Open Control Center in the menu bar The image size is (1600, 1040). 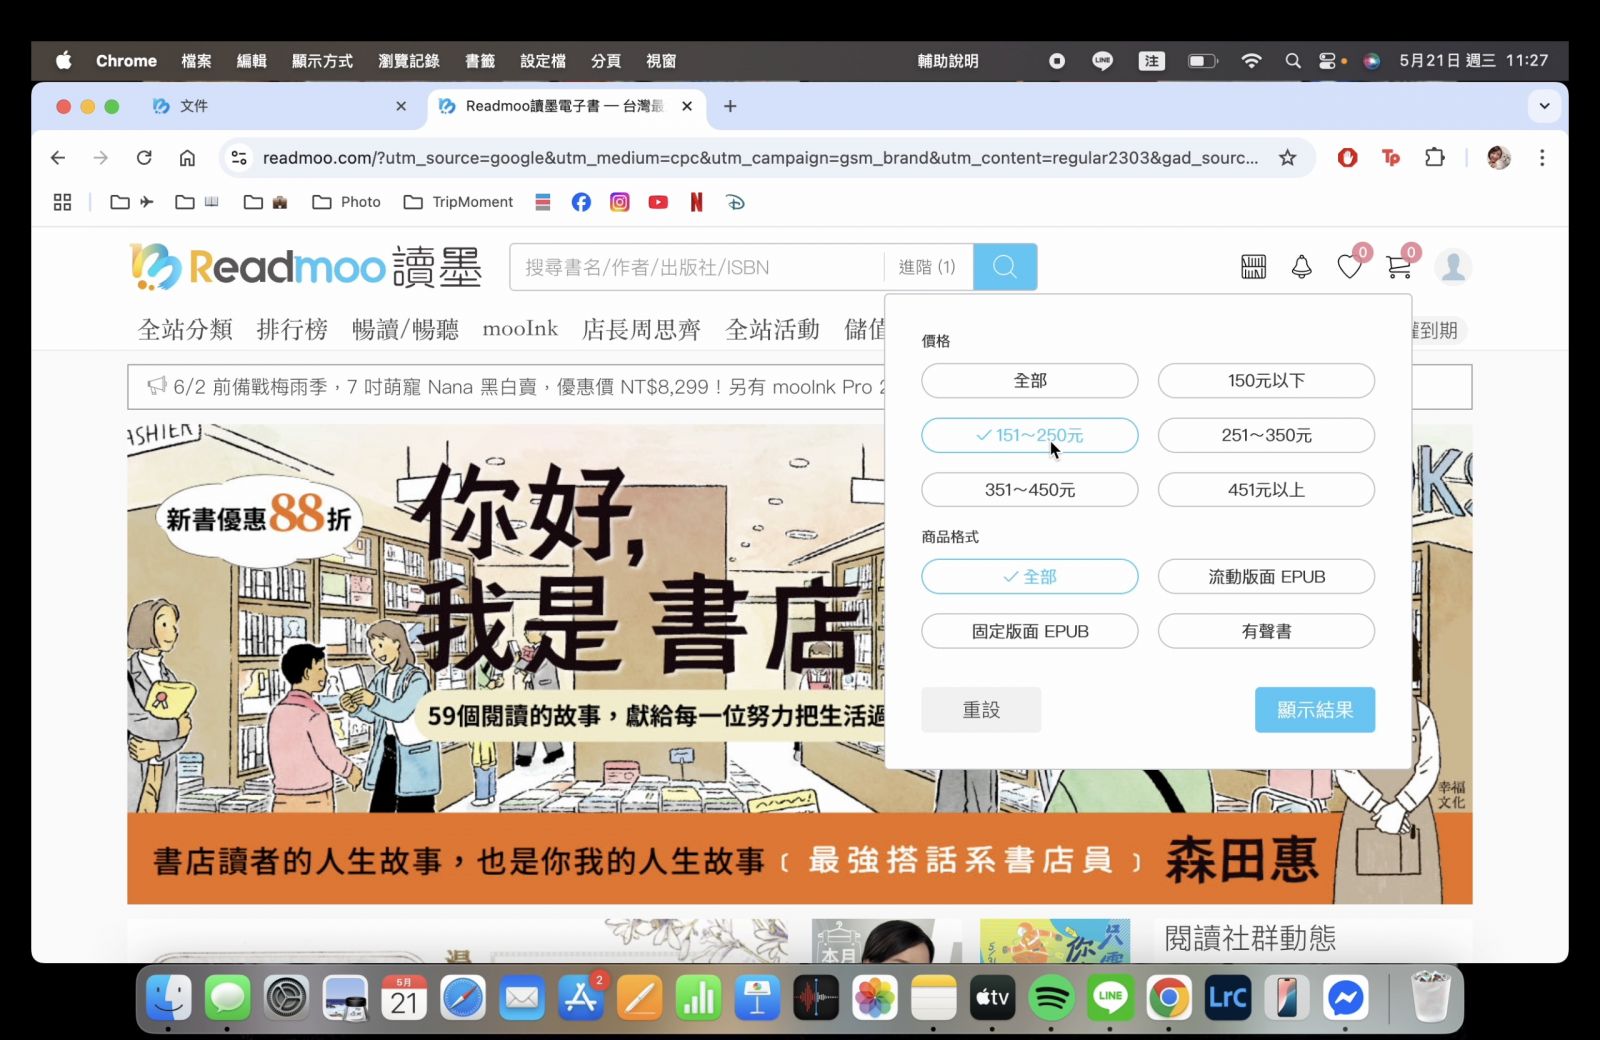[x=1327, y=61]
